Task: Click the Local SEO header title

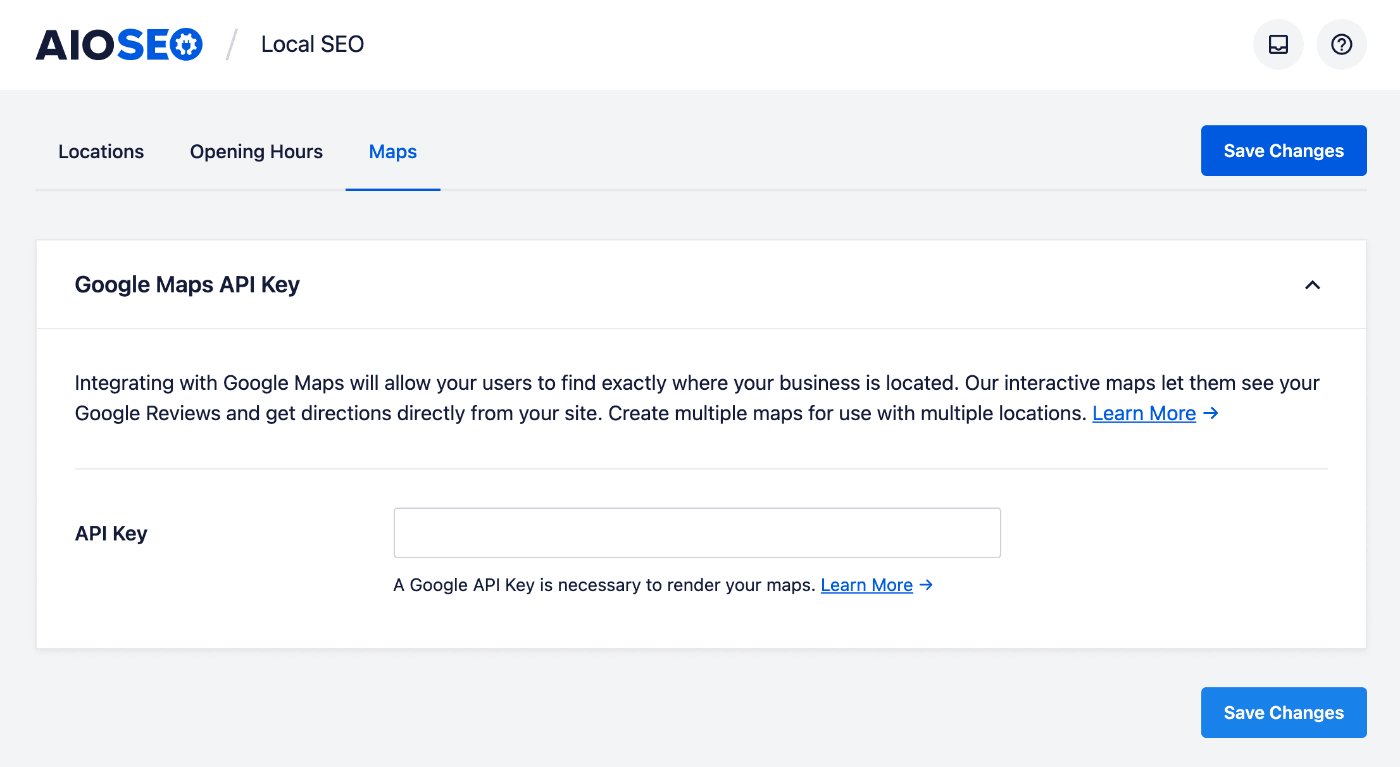Action: click(x=312, y=45)
